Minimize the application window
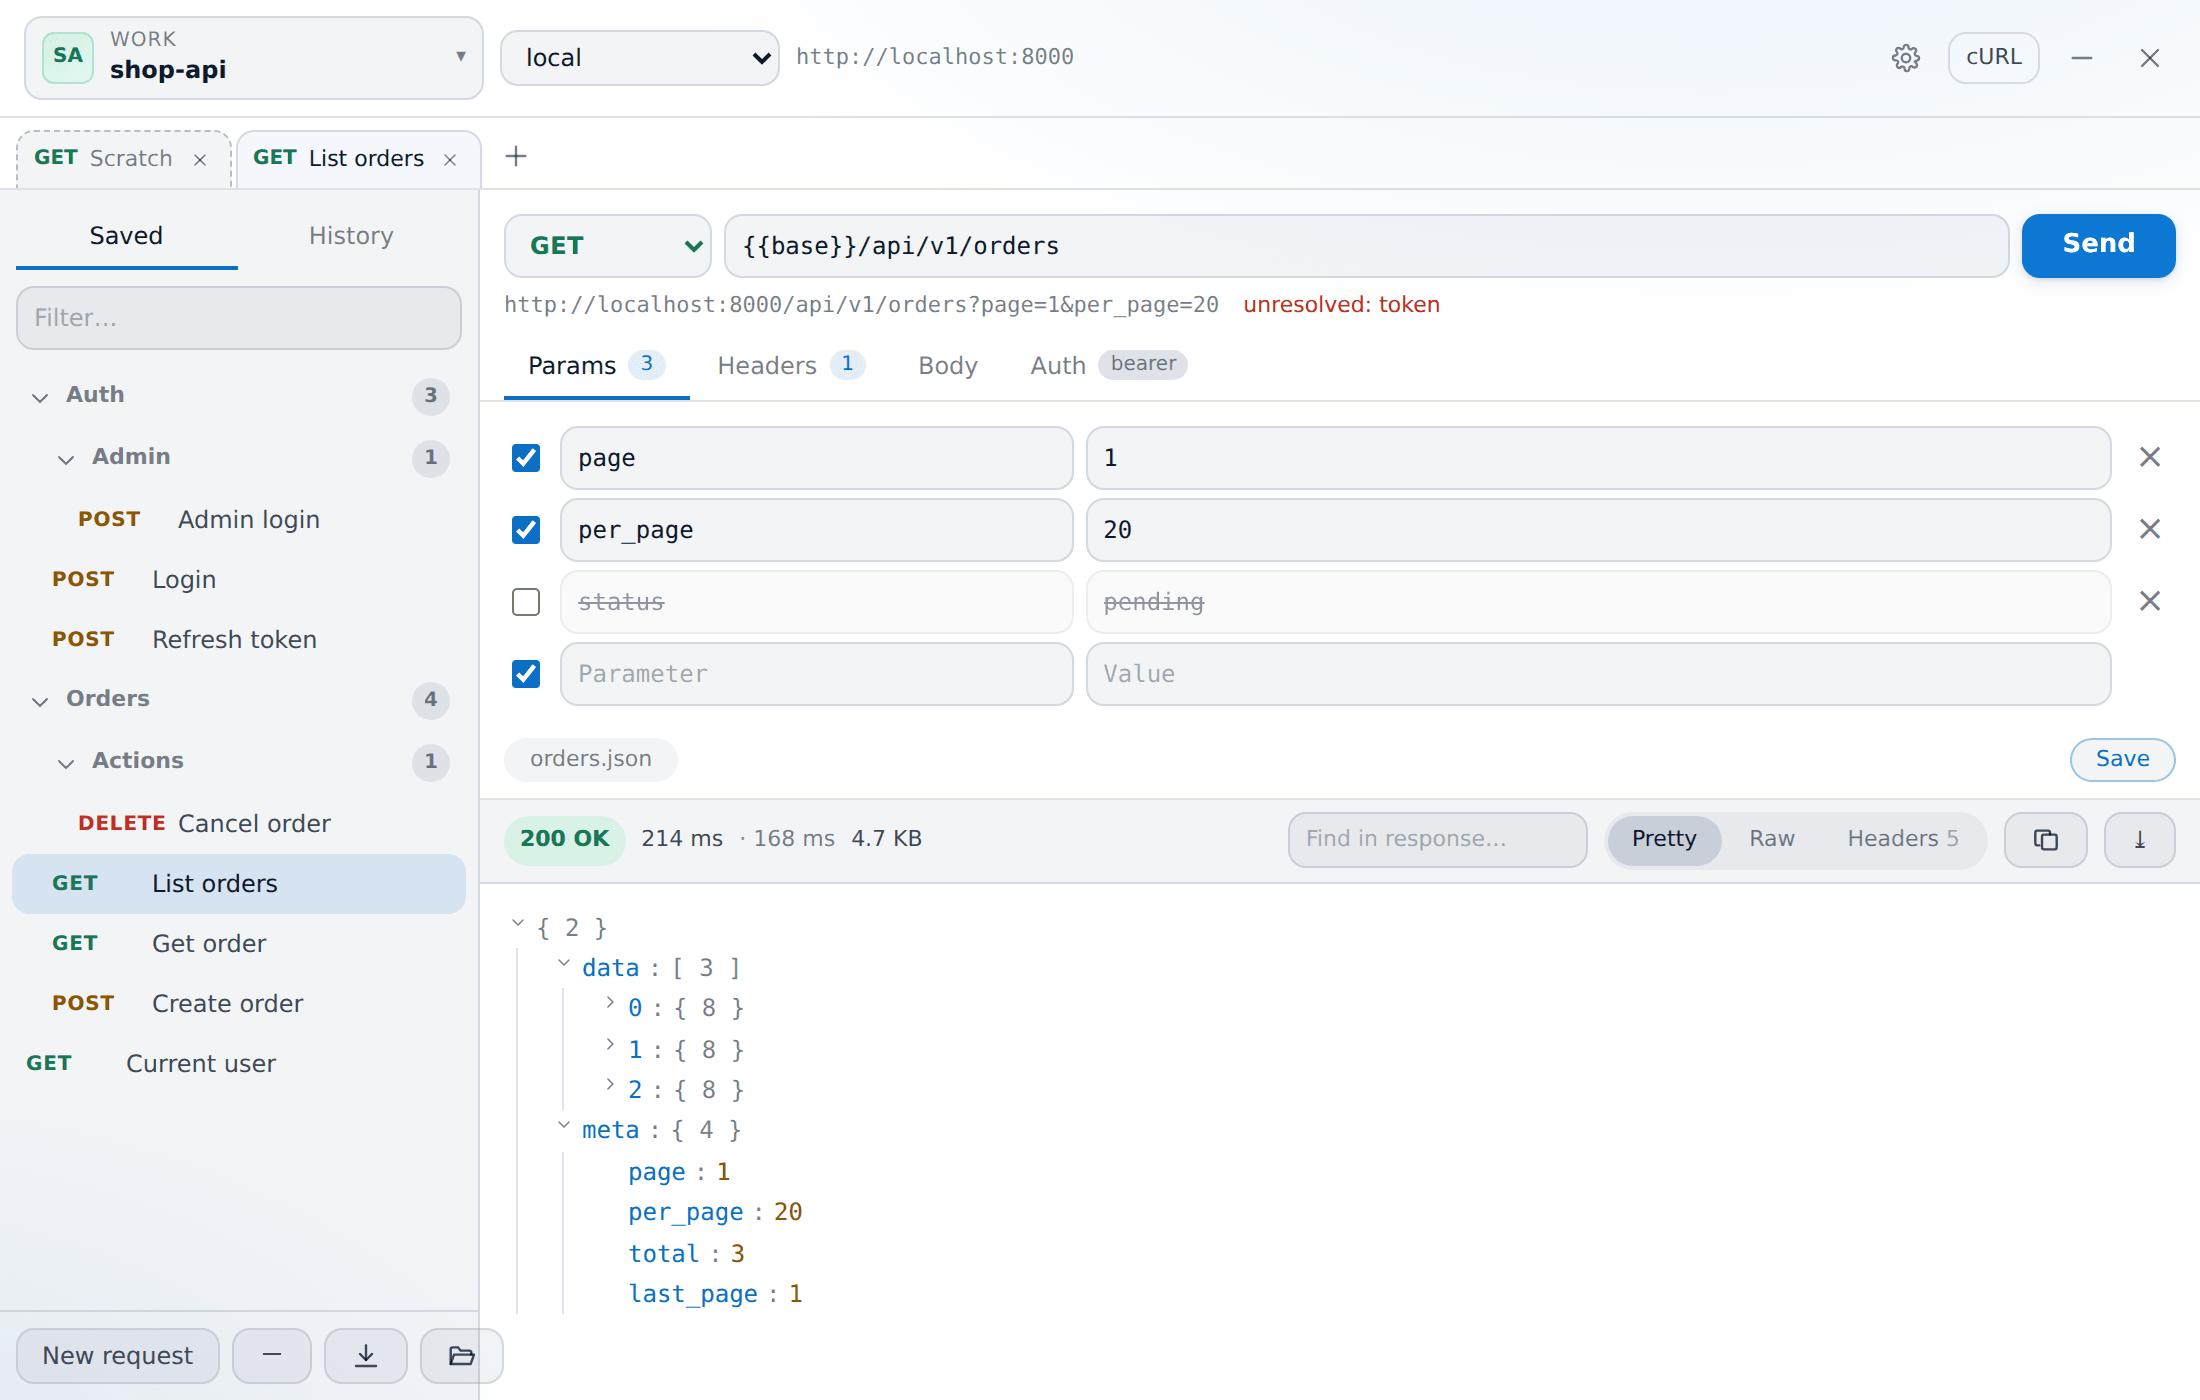2200x1400 pixels. 2082,58
